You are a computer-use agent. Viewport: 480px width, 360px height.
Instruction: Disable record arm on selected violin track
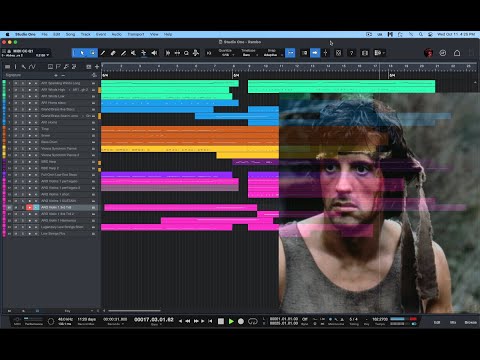point(29,207)
